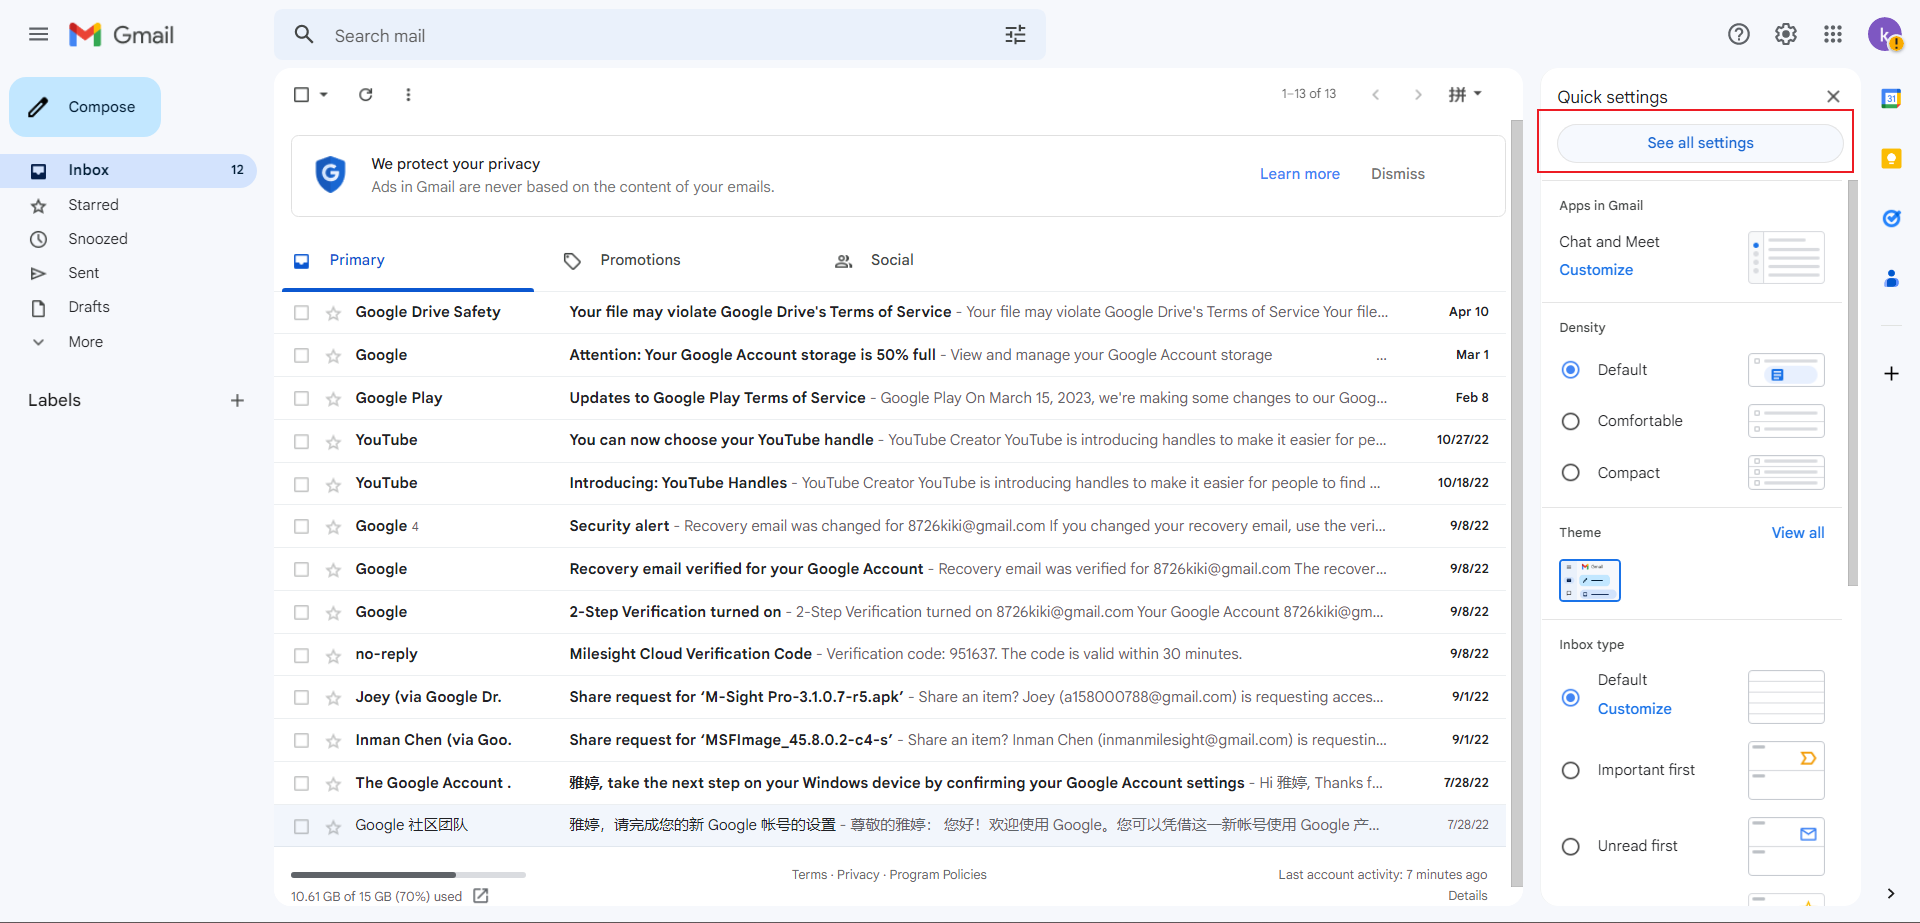Open Contacts side panel icon
Image resolution: width=1920 pixels, height=923 pixels.
(x=1891, y=278)
